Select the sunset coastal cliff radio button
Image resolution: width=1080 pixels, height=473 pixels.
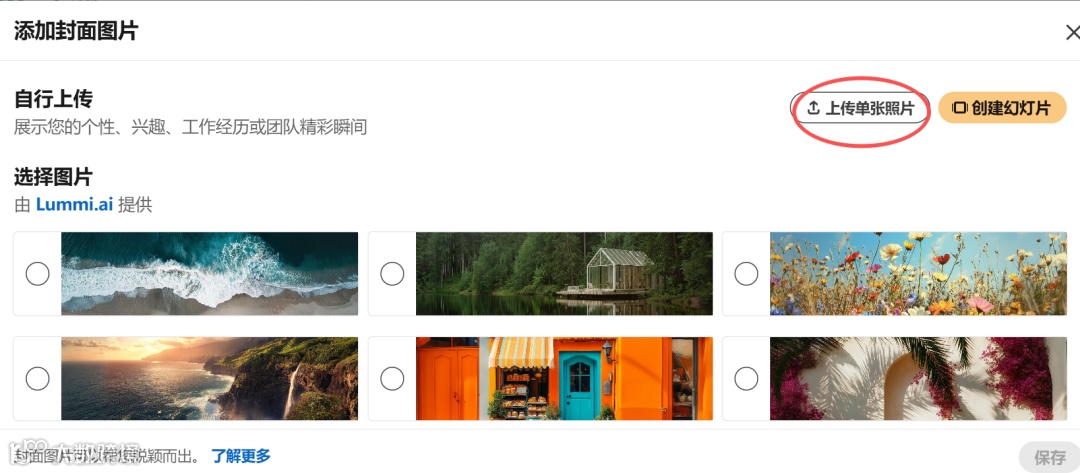(37, 378)
